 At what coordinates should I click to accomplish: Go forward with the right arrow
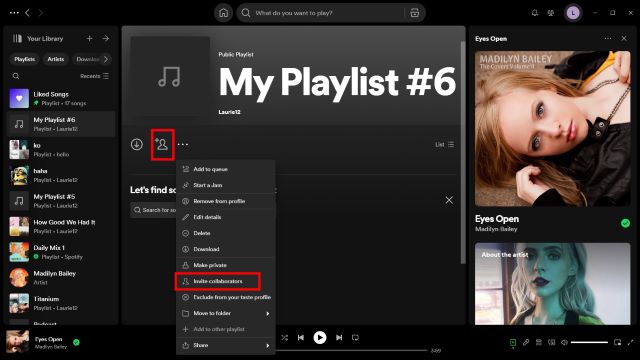tap(40, 13)
